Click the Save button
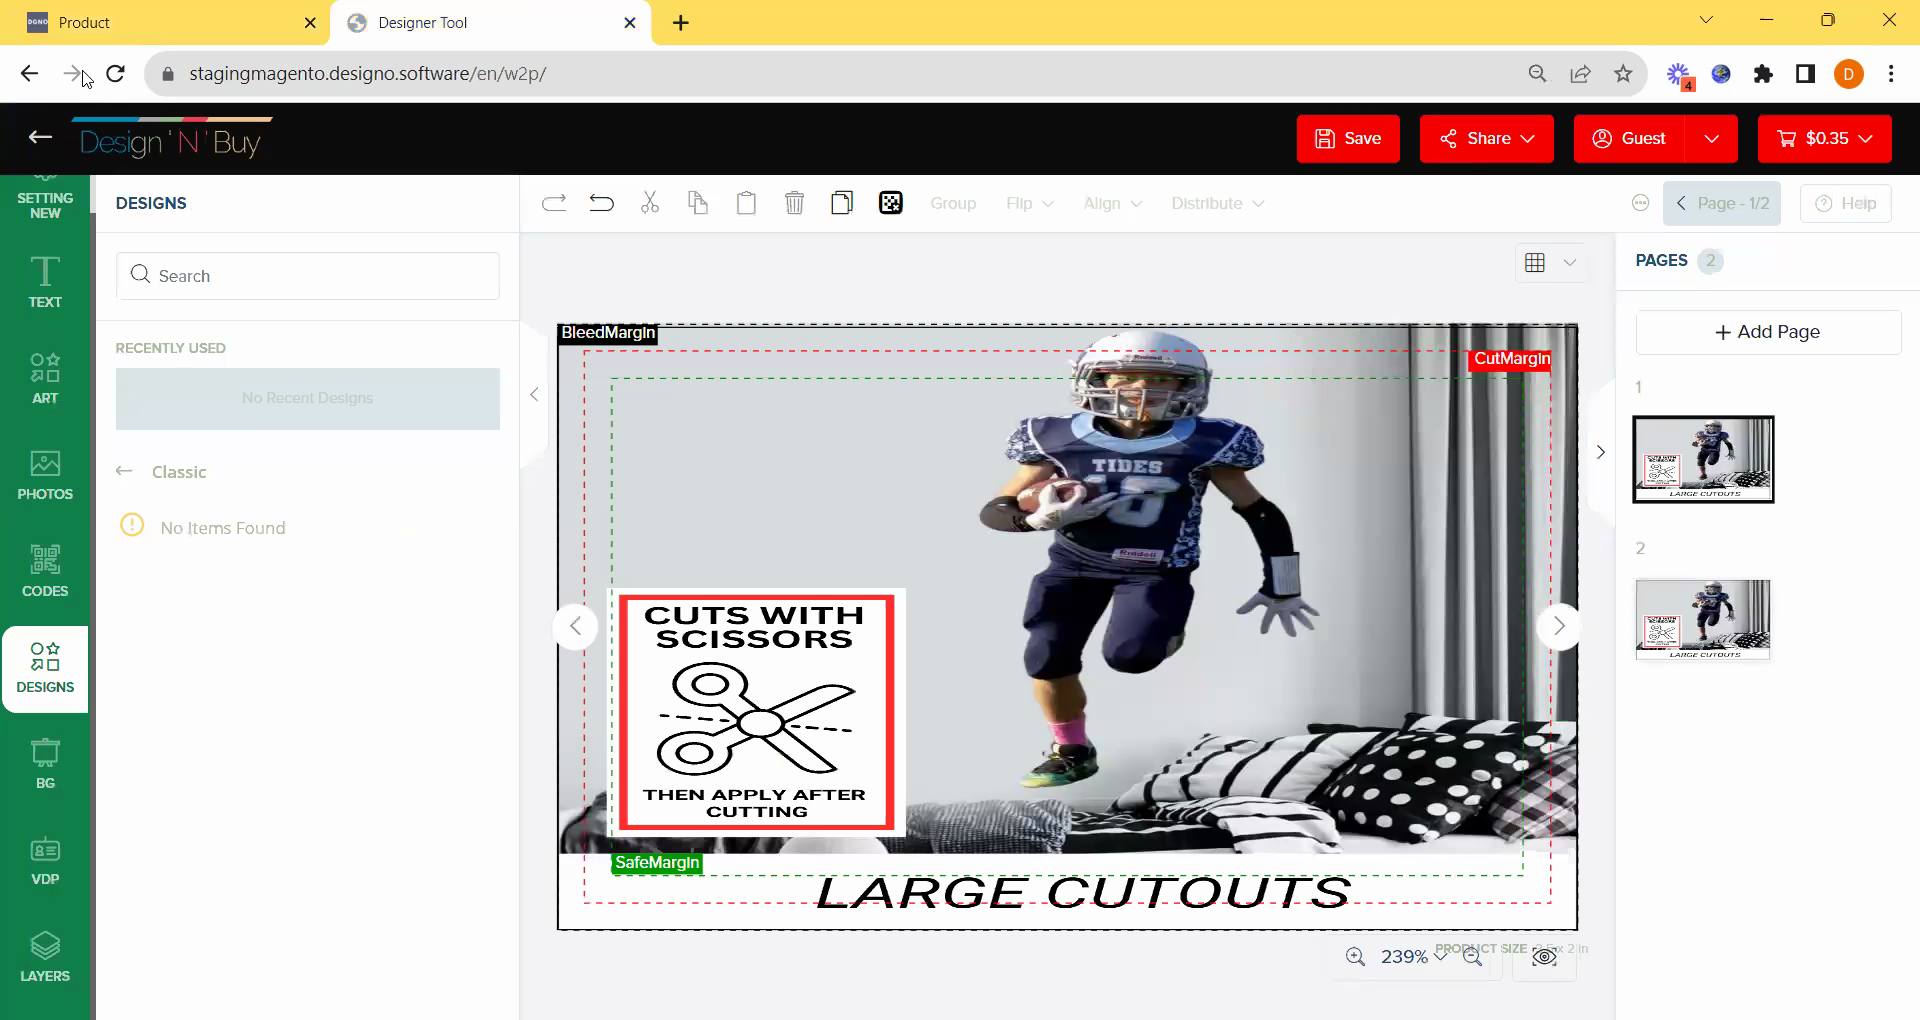Screen dimensions: 1920x1020 coord(1347,139)
